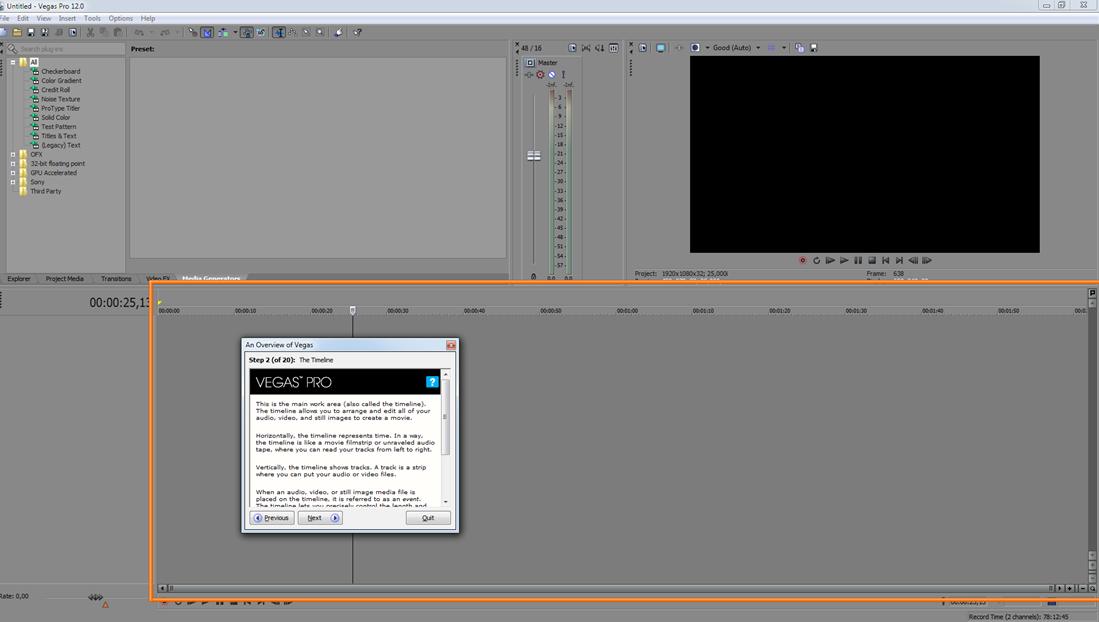Expand the Sony folder node

13,182
